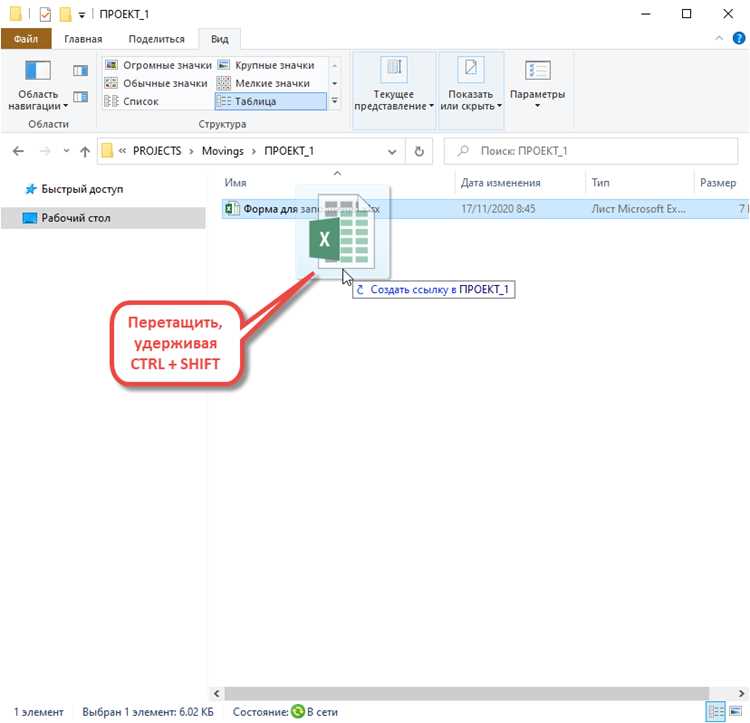Screen dimensions: 750x723
Task: Choose Обычные значки layout
Action: click(x=156, y=83)
